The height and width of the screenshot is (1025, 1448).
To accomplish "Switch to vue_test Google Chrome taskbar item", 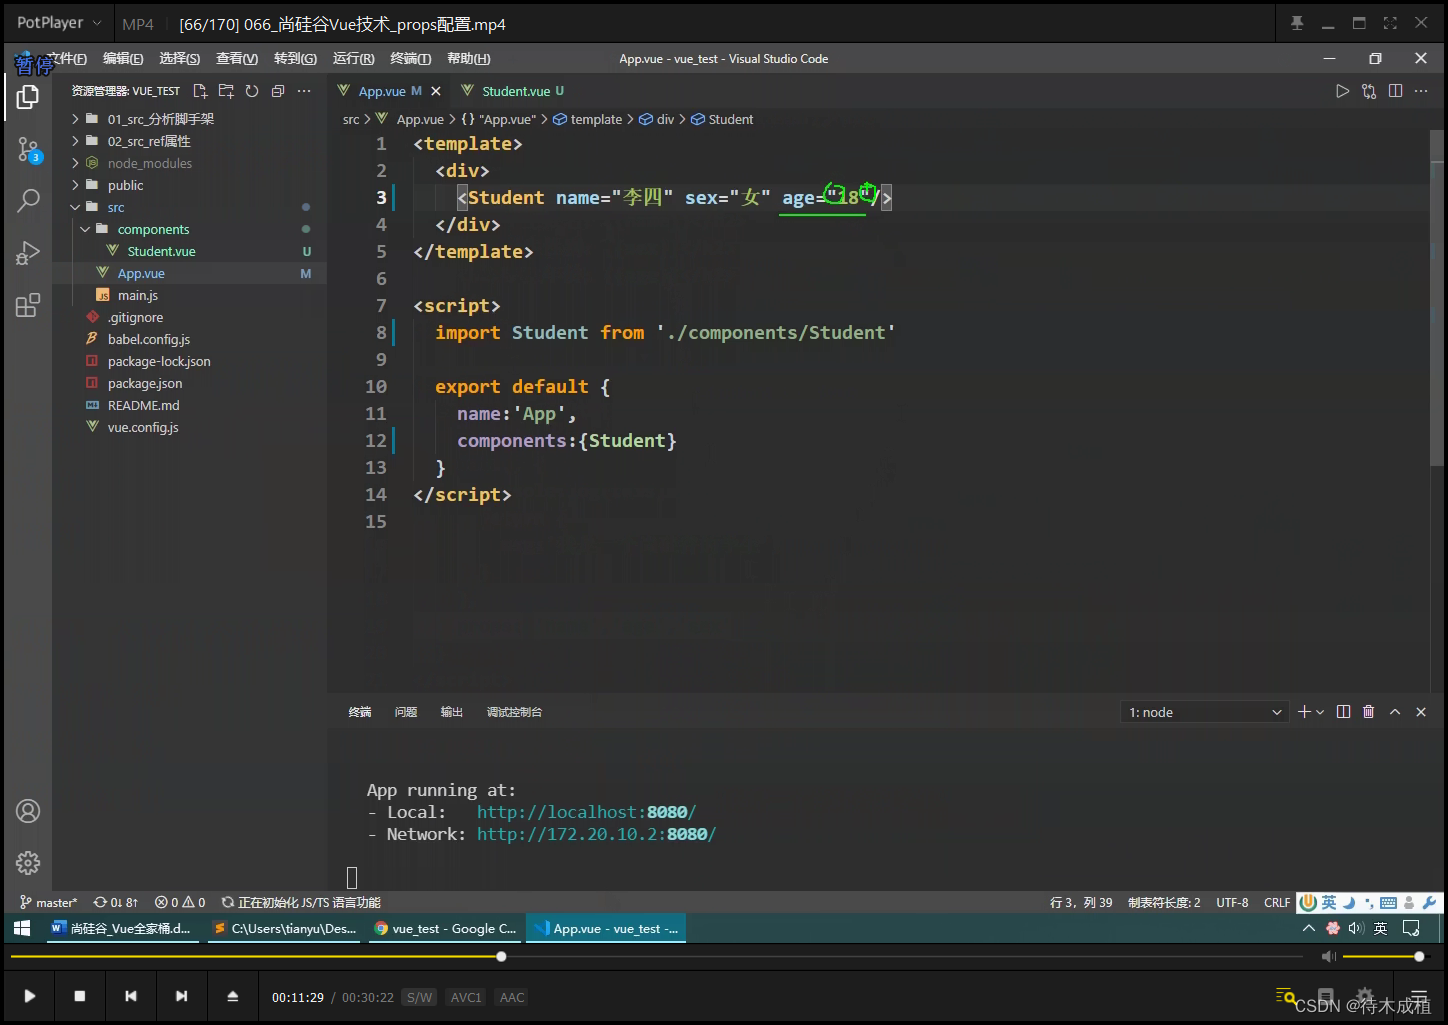I will [x=445, y=929].
